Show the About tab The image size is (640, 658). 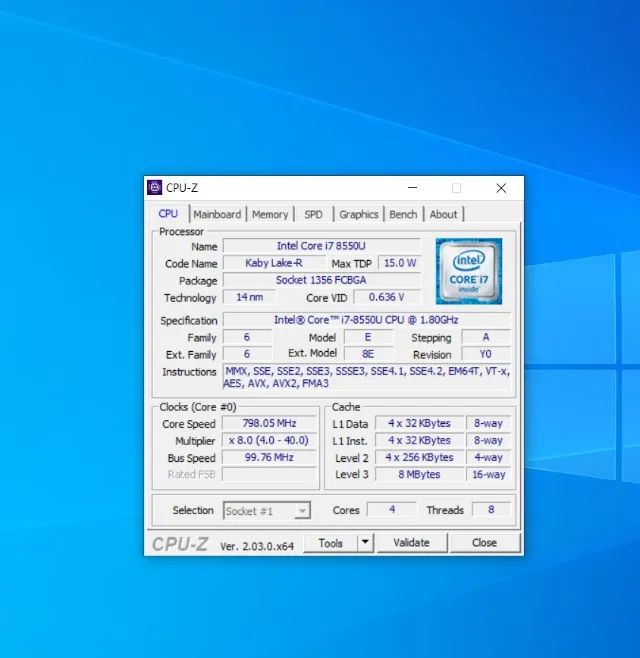pyautogui.click(x=444, y=214)
